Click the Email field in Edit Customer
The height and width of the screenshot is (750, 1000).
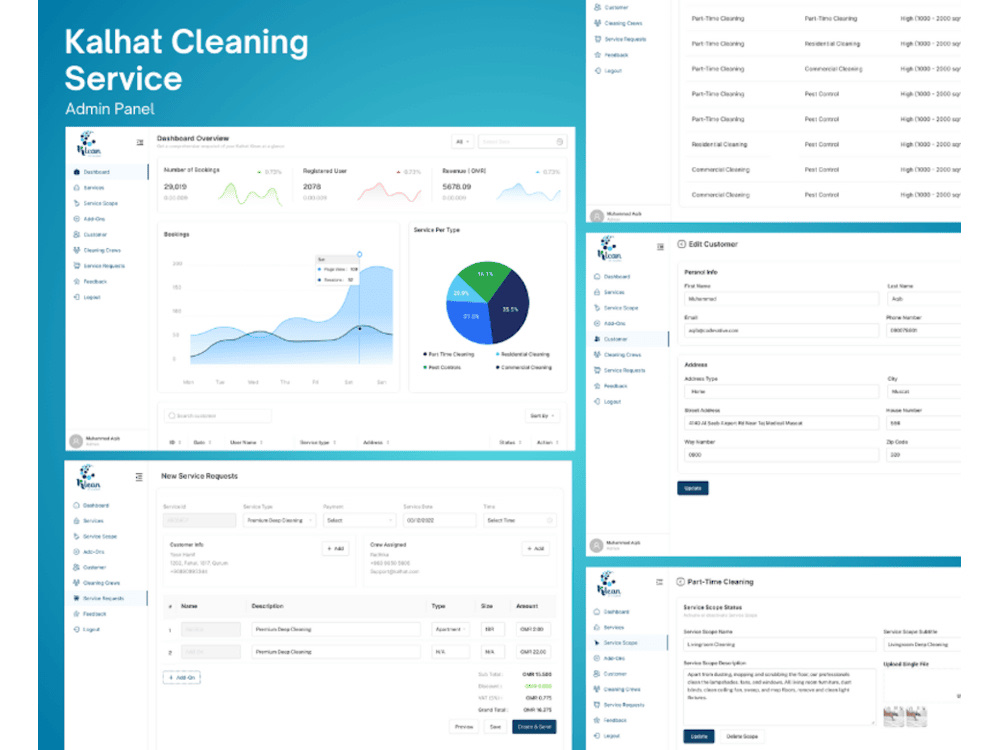pos(781,330)
